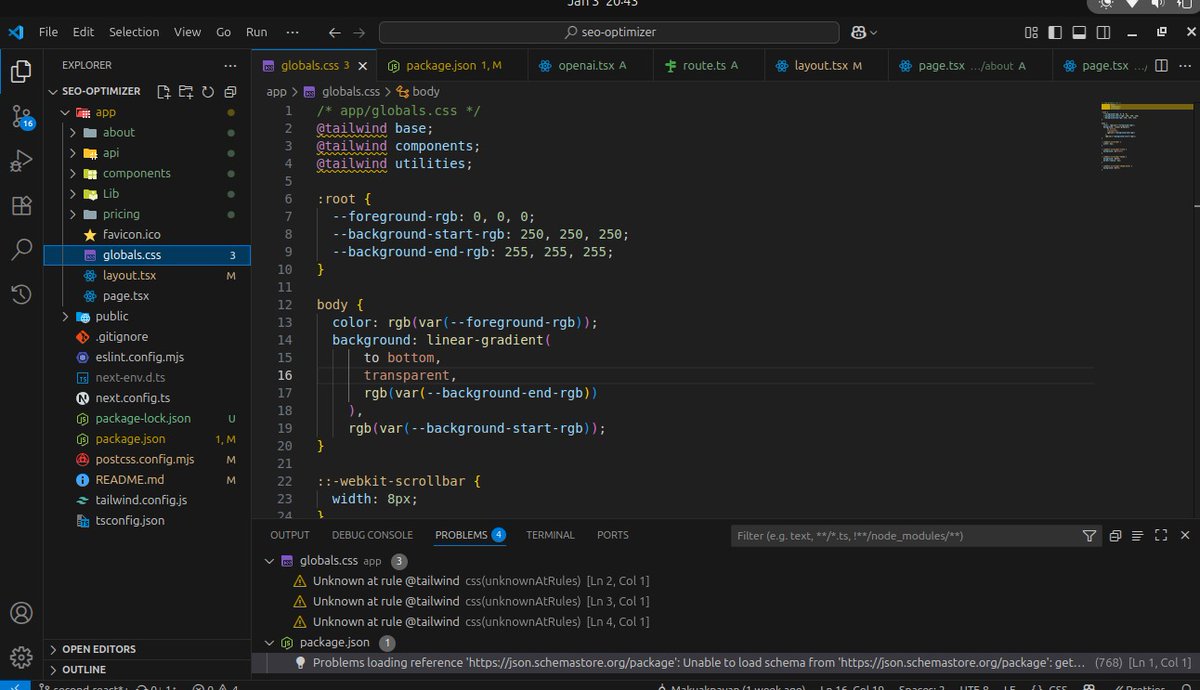Image resolution: width=1200 pixels, height=690 pixels.
Task: Switch to the DEBUG CONSOLE panel tab
Action: pyautogui.click(x=372, y=536)
